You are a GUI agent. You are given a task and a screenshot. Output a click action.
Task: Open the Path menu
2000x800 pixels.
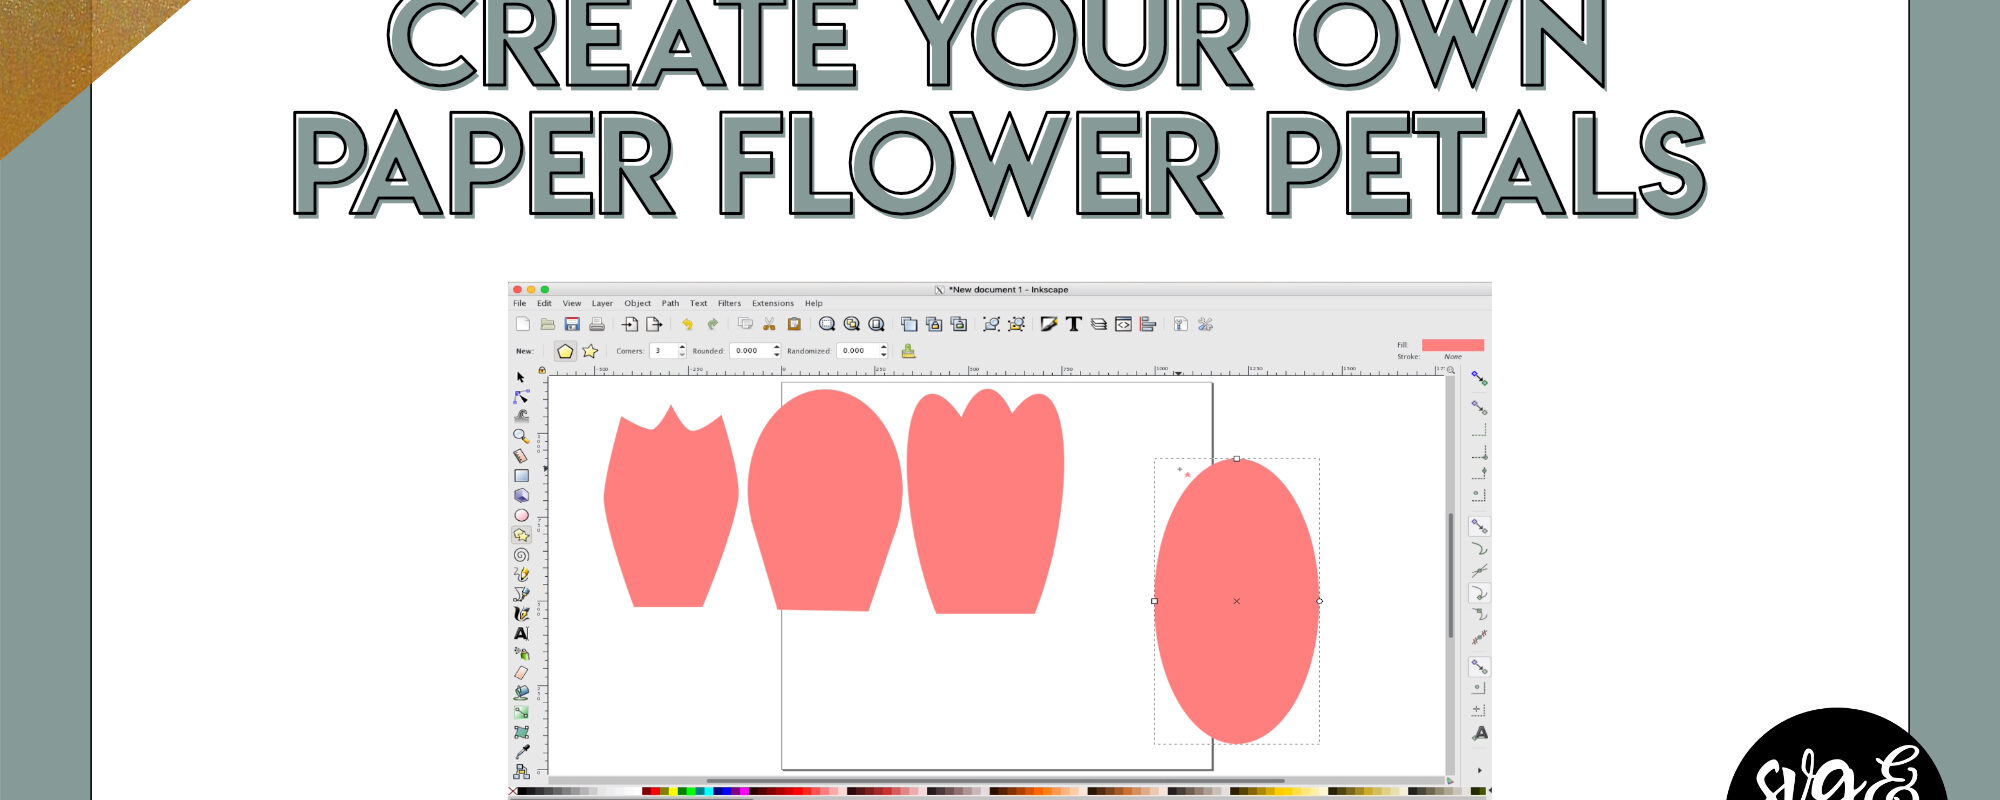click(670, 303)
